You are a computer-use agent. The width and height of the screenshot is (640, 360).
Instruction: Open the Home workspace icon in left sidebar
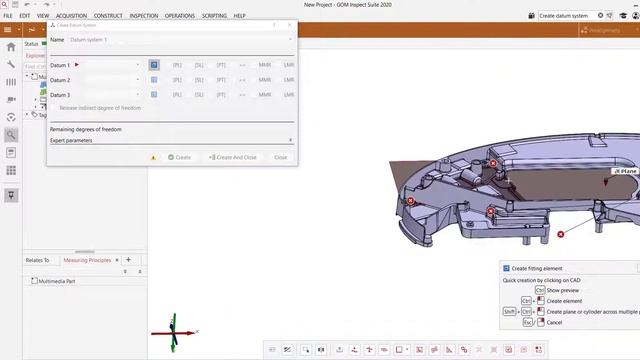pos(11,47)
